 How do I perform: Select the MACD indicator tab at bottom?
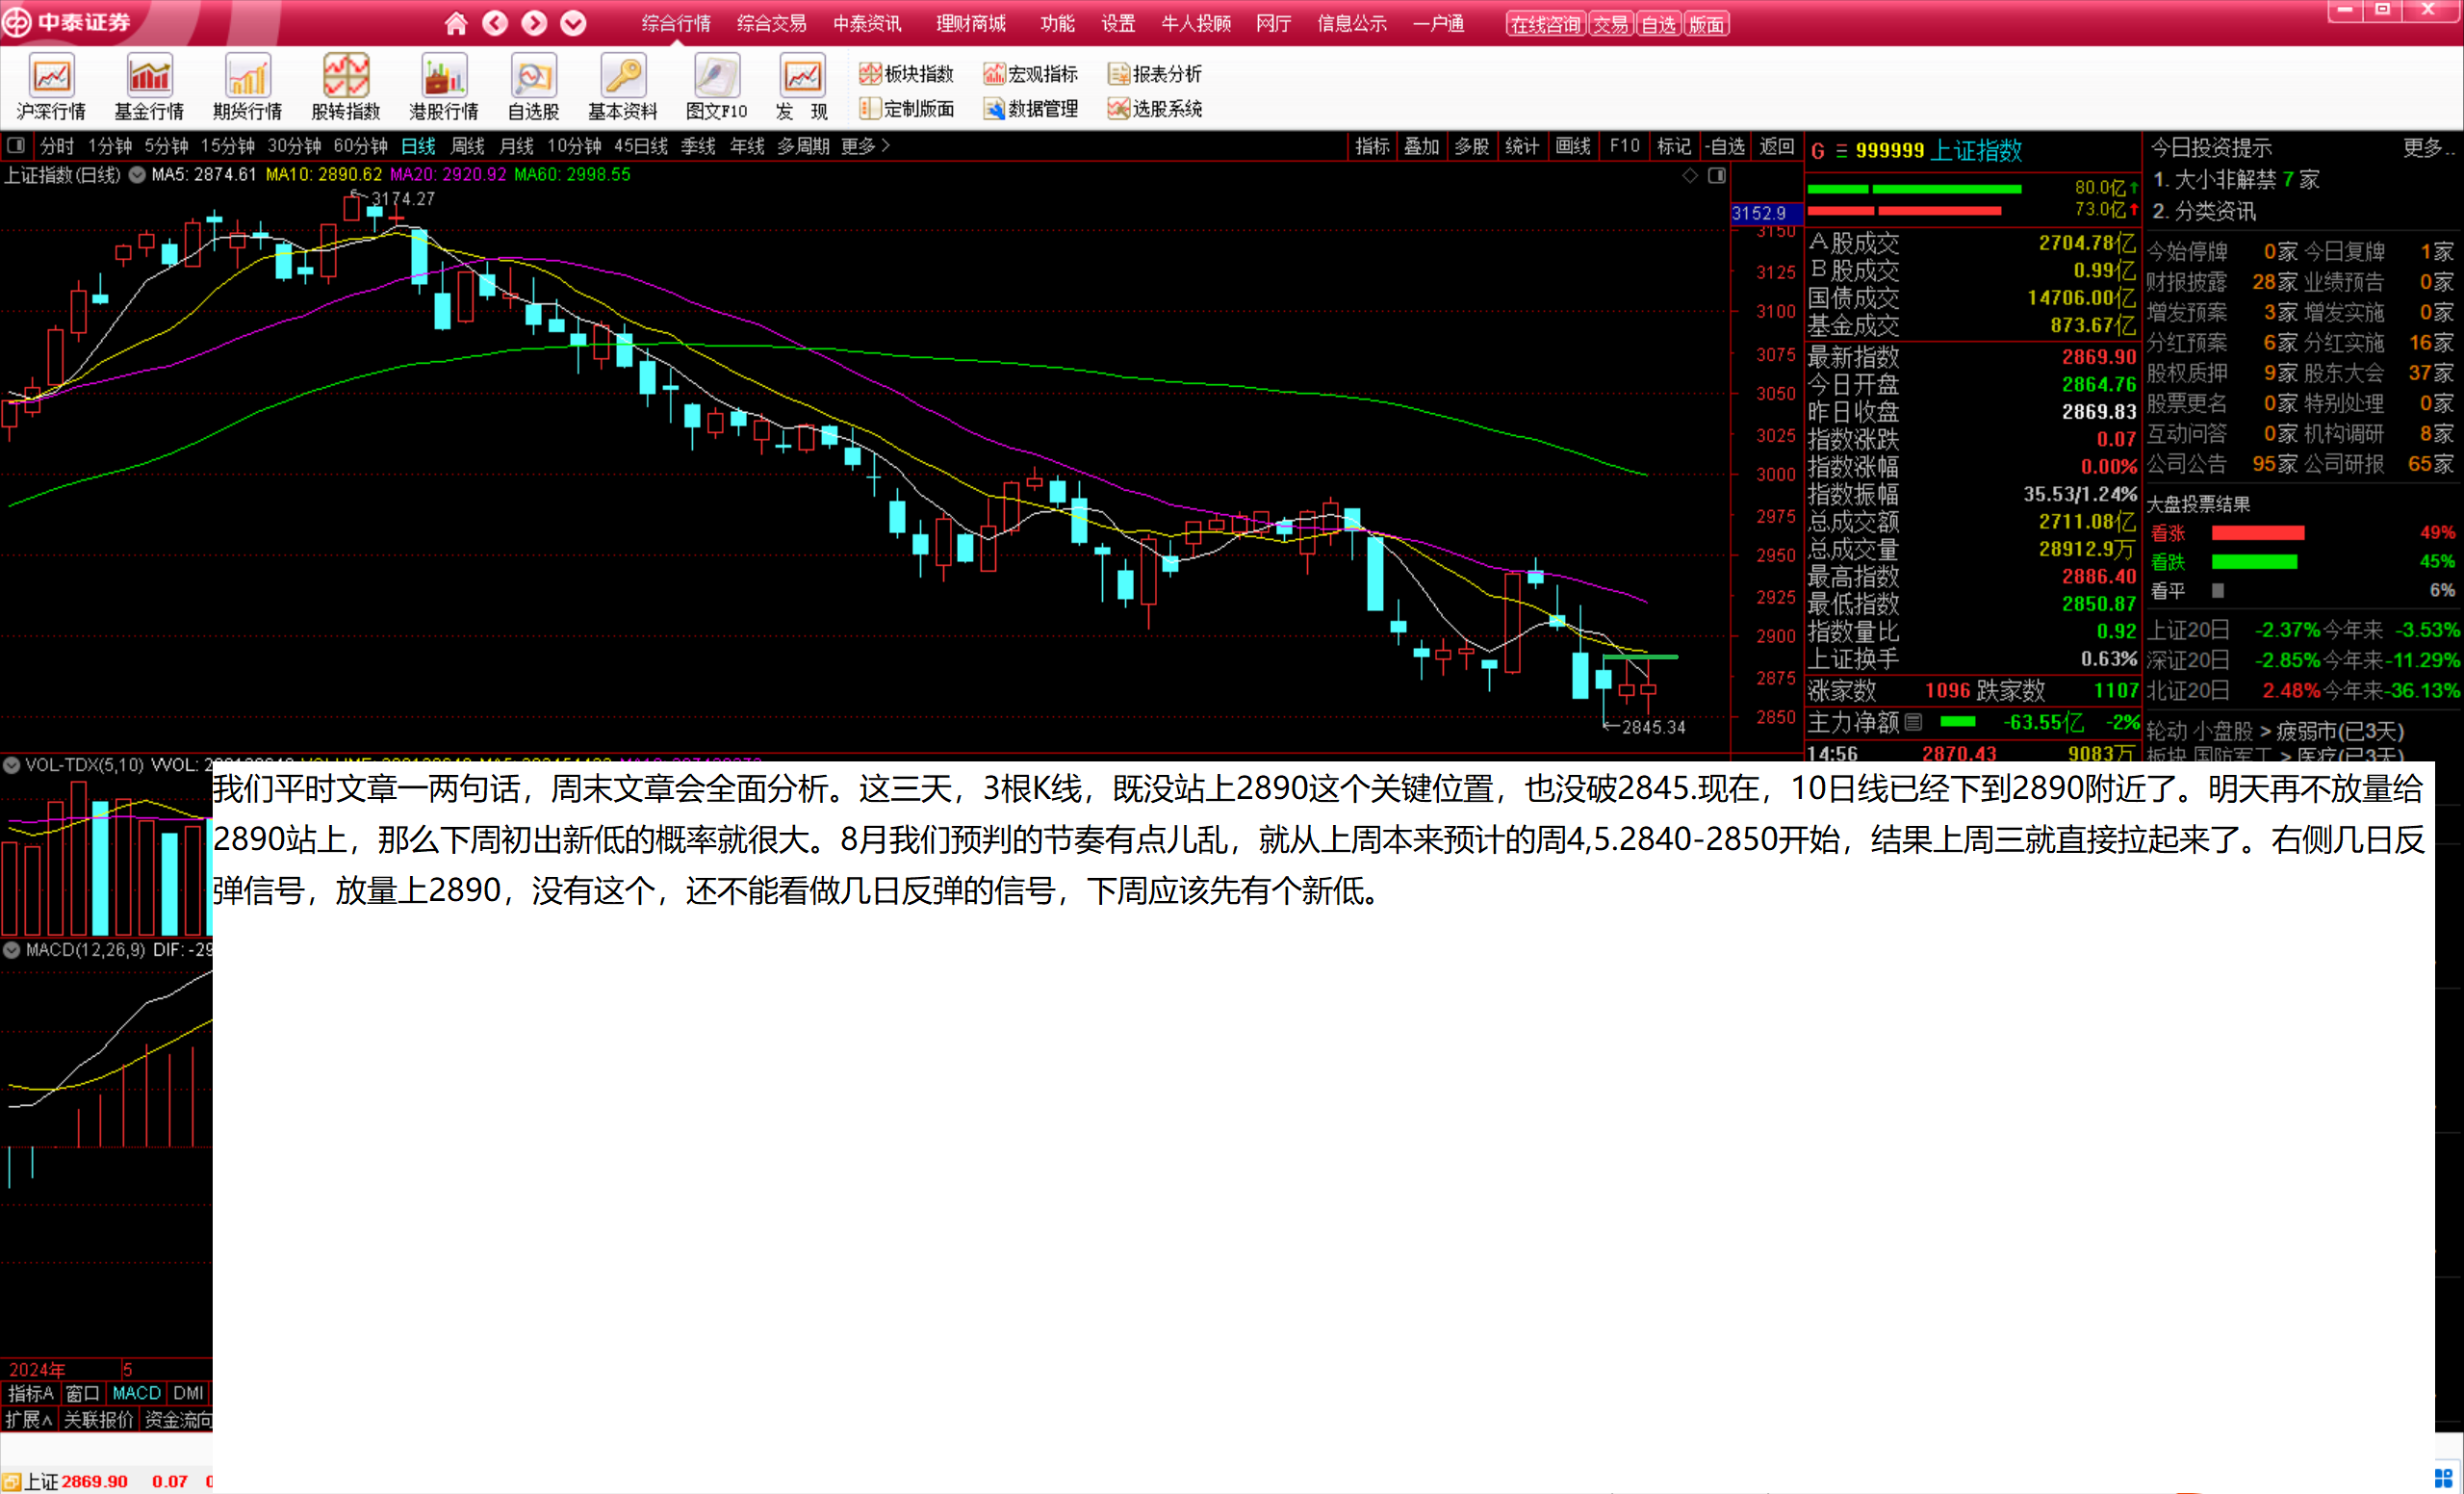(136, 1393)
